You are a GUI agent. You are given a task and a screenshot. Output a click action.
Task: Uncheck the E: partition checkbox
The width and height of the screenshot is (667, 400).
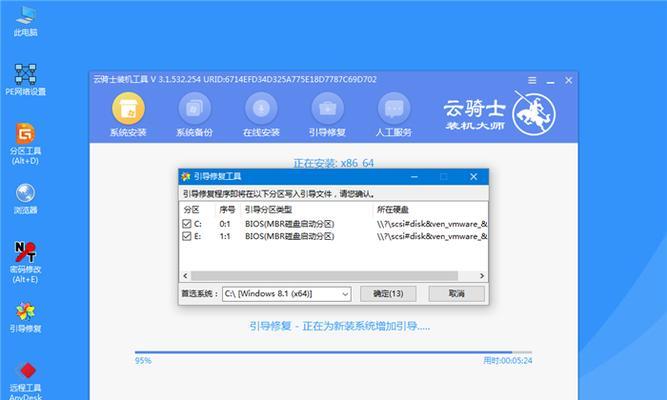coord(186,236)
